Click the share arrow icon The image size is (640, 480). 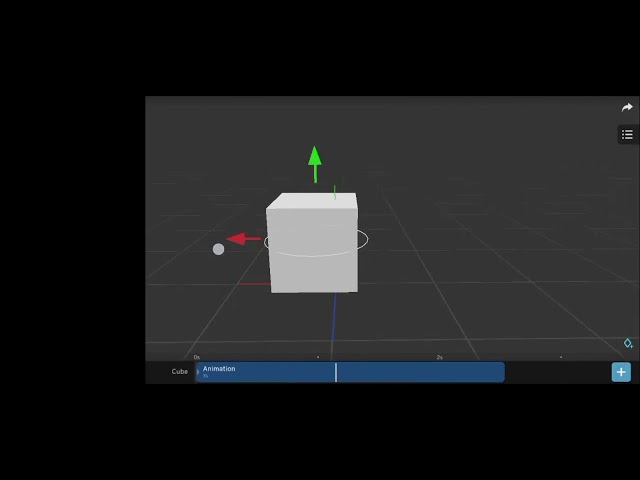click(627, 107)
